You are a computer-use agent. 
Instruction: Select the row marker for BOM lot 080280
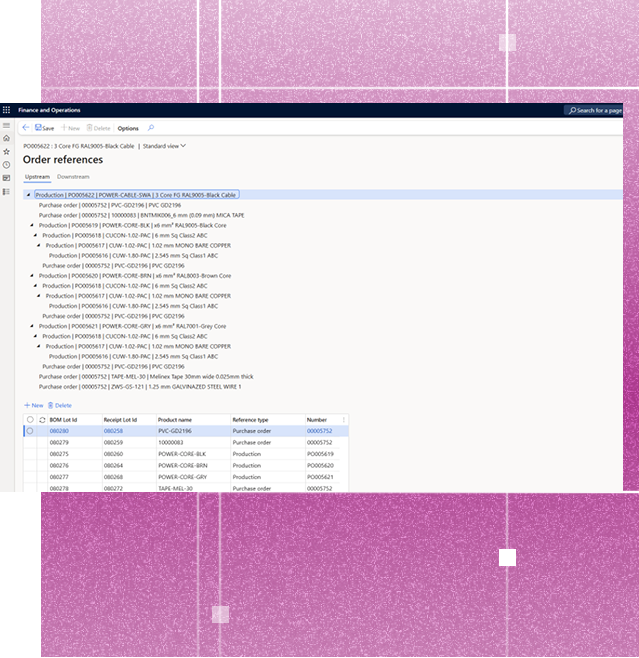tap(30, 431)
